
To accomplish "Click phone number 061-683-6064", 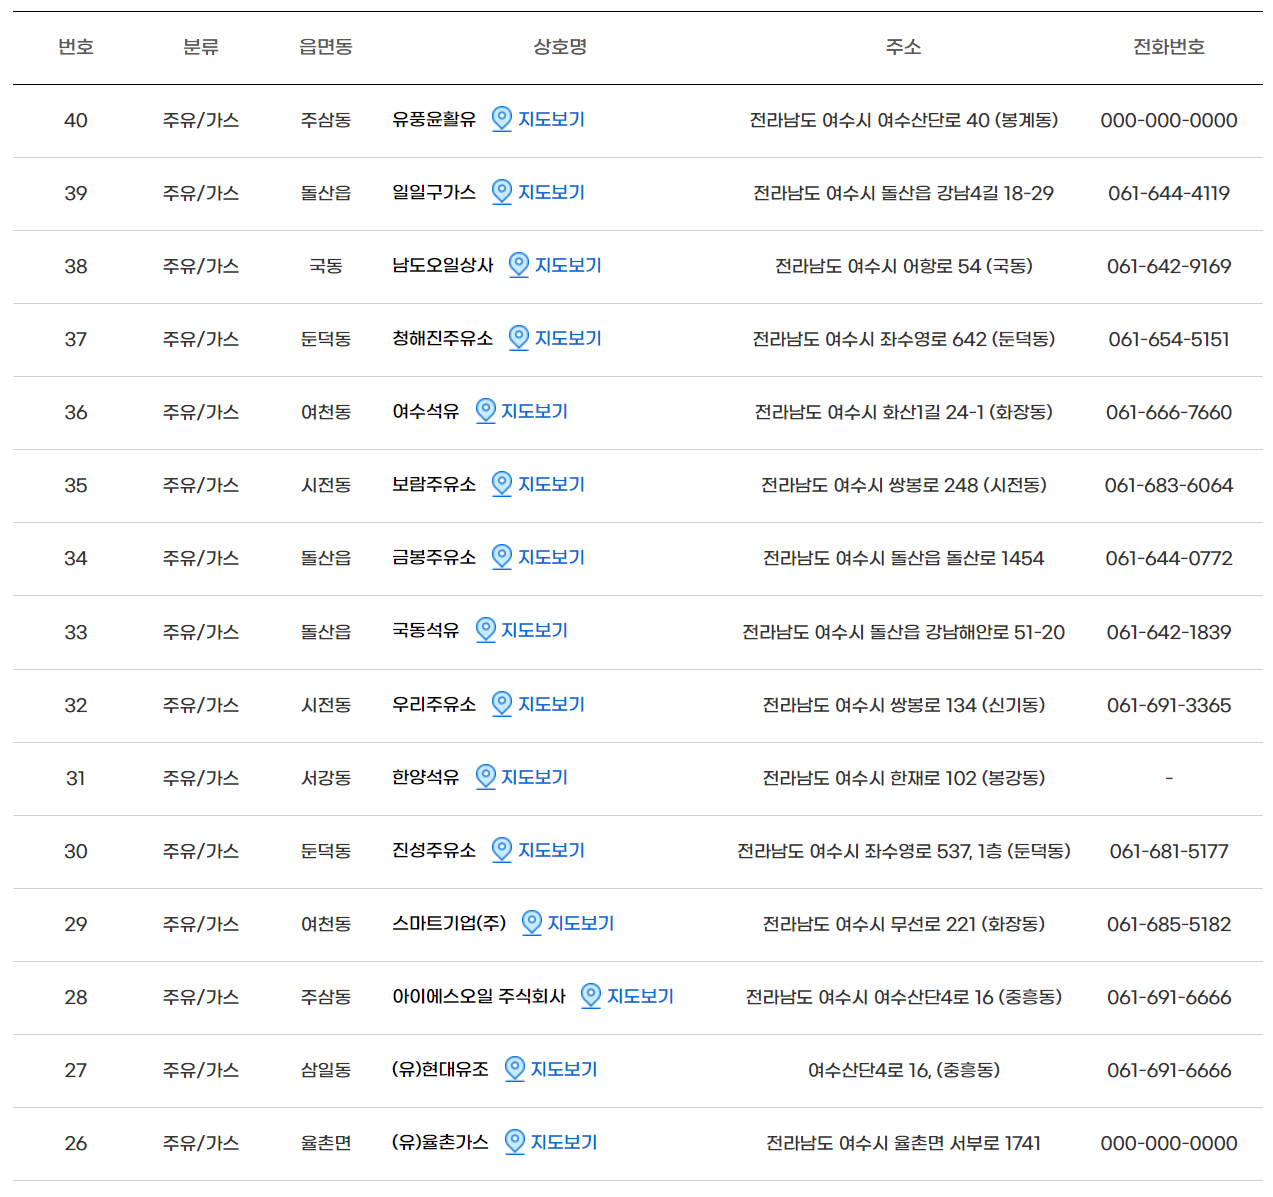I will [x=1169, y=485].
